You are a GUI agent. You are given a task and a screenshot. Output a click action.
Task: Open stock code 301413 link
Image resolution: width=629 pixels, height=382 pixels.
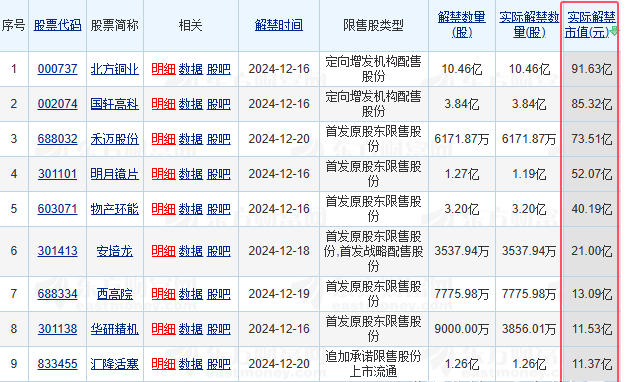(x=57, y=251)
